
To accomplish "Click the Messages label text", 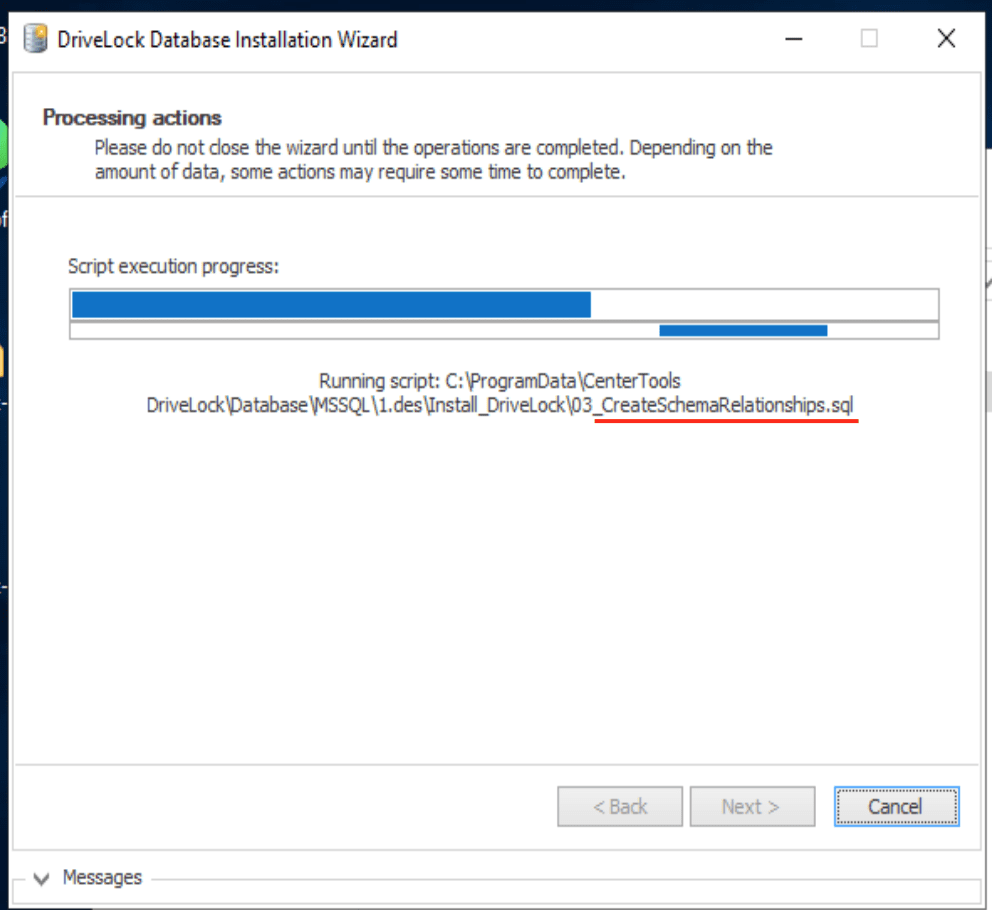I will point(102,878).
